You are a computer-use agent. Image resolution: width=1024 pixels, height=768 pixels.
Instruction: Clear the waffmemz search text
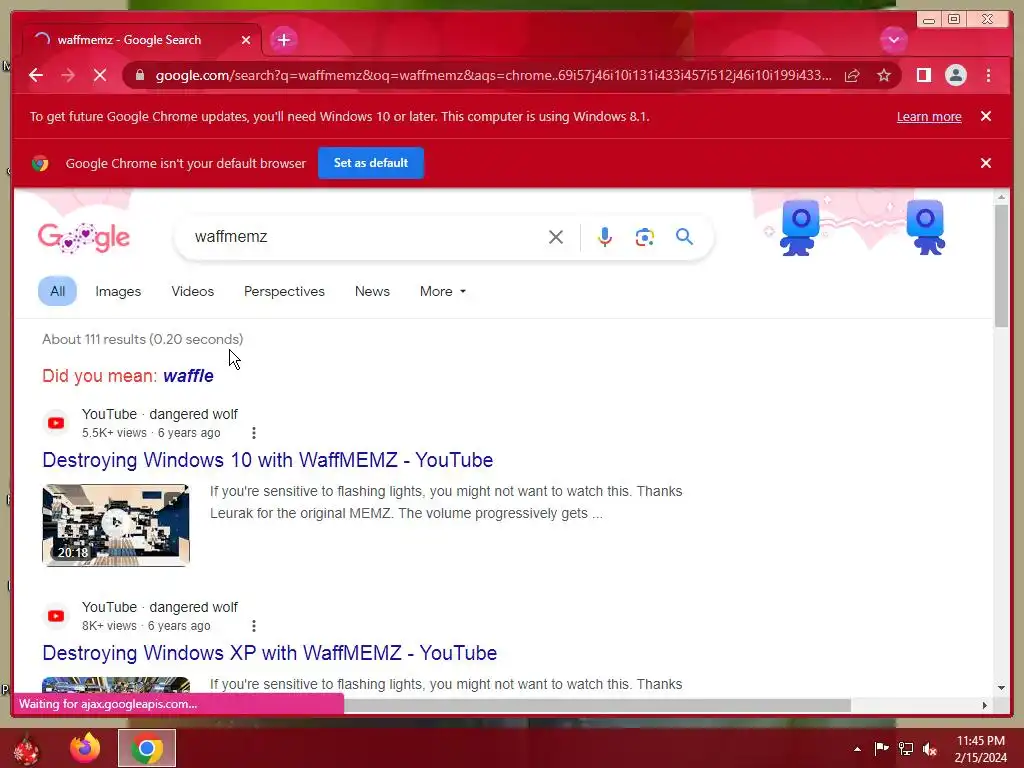click(556, 236)
